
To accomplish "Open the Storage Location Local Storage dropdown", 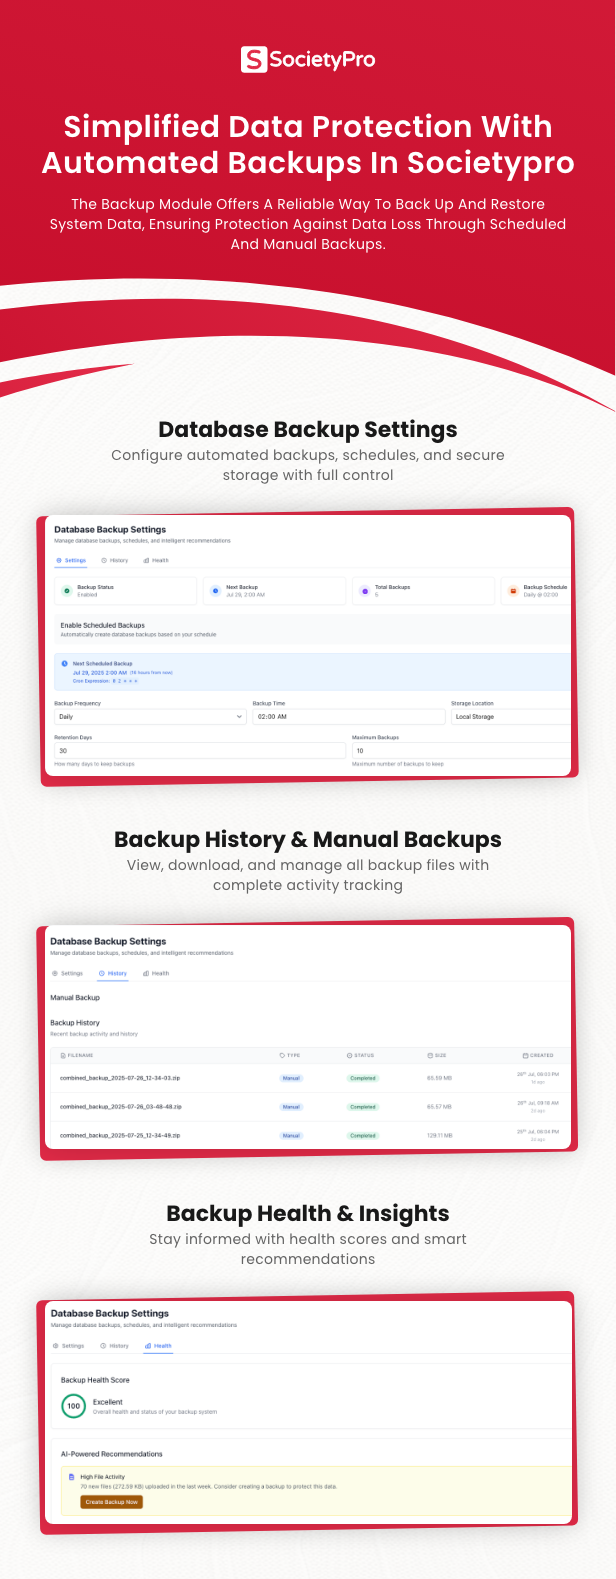I will point(510,716).
